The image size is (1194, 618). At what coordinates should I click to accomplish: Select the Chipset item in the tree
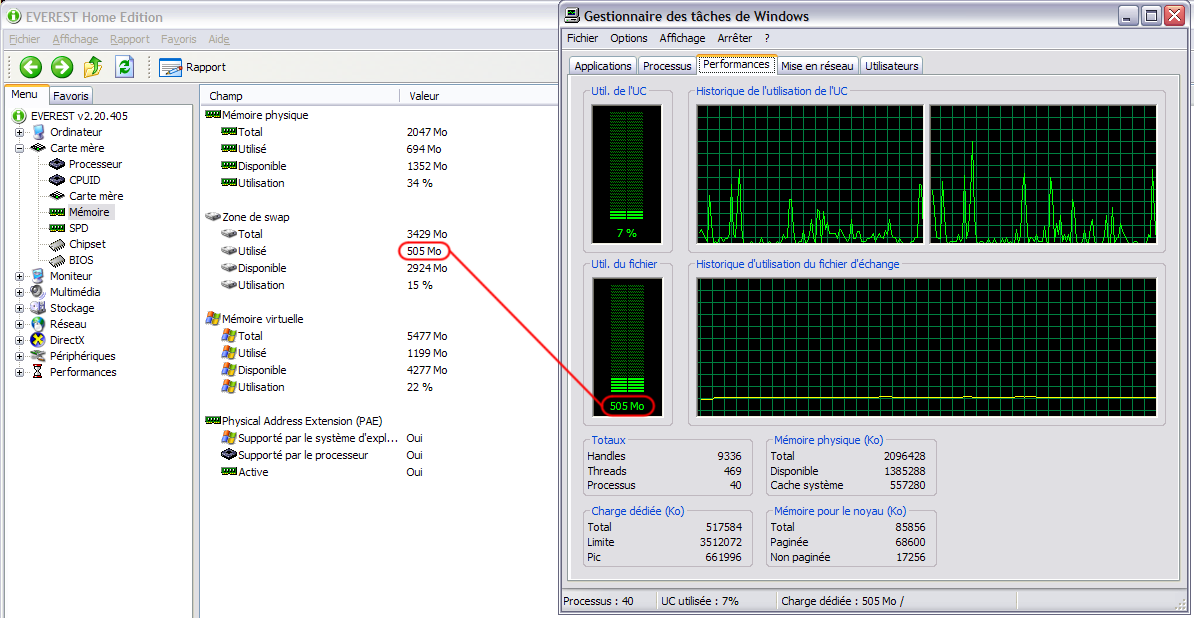tap(87, 244)
